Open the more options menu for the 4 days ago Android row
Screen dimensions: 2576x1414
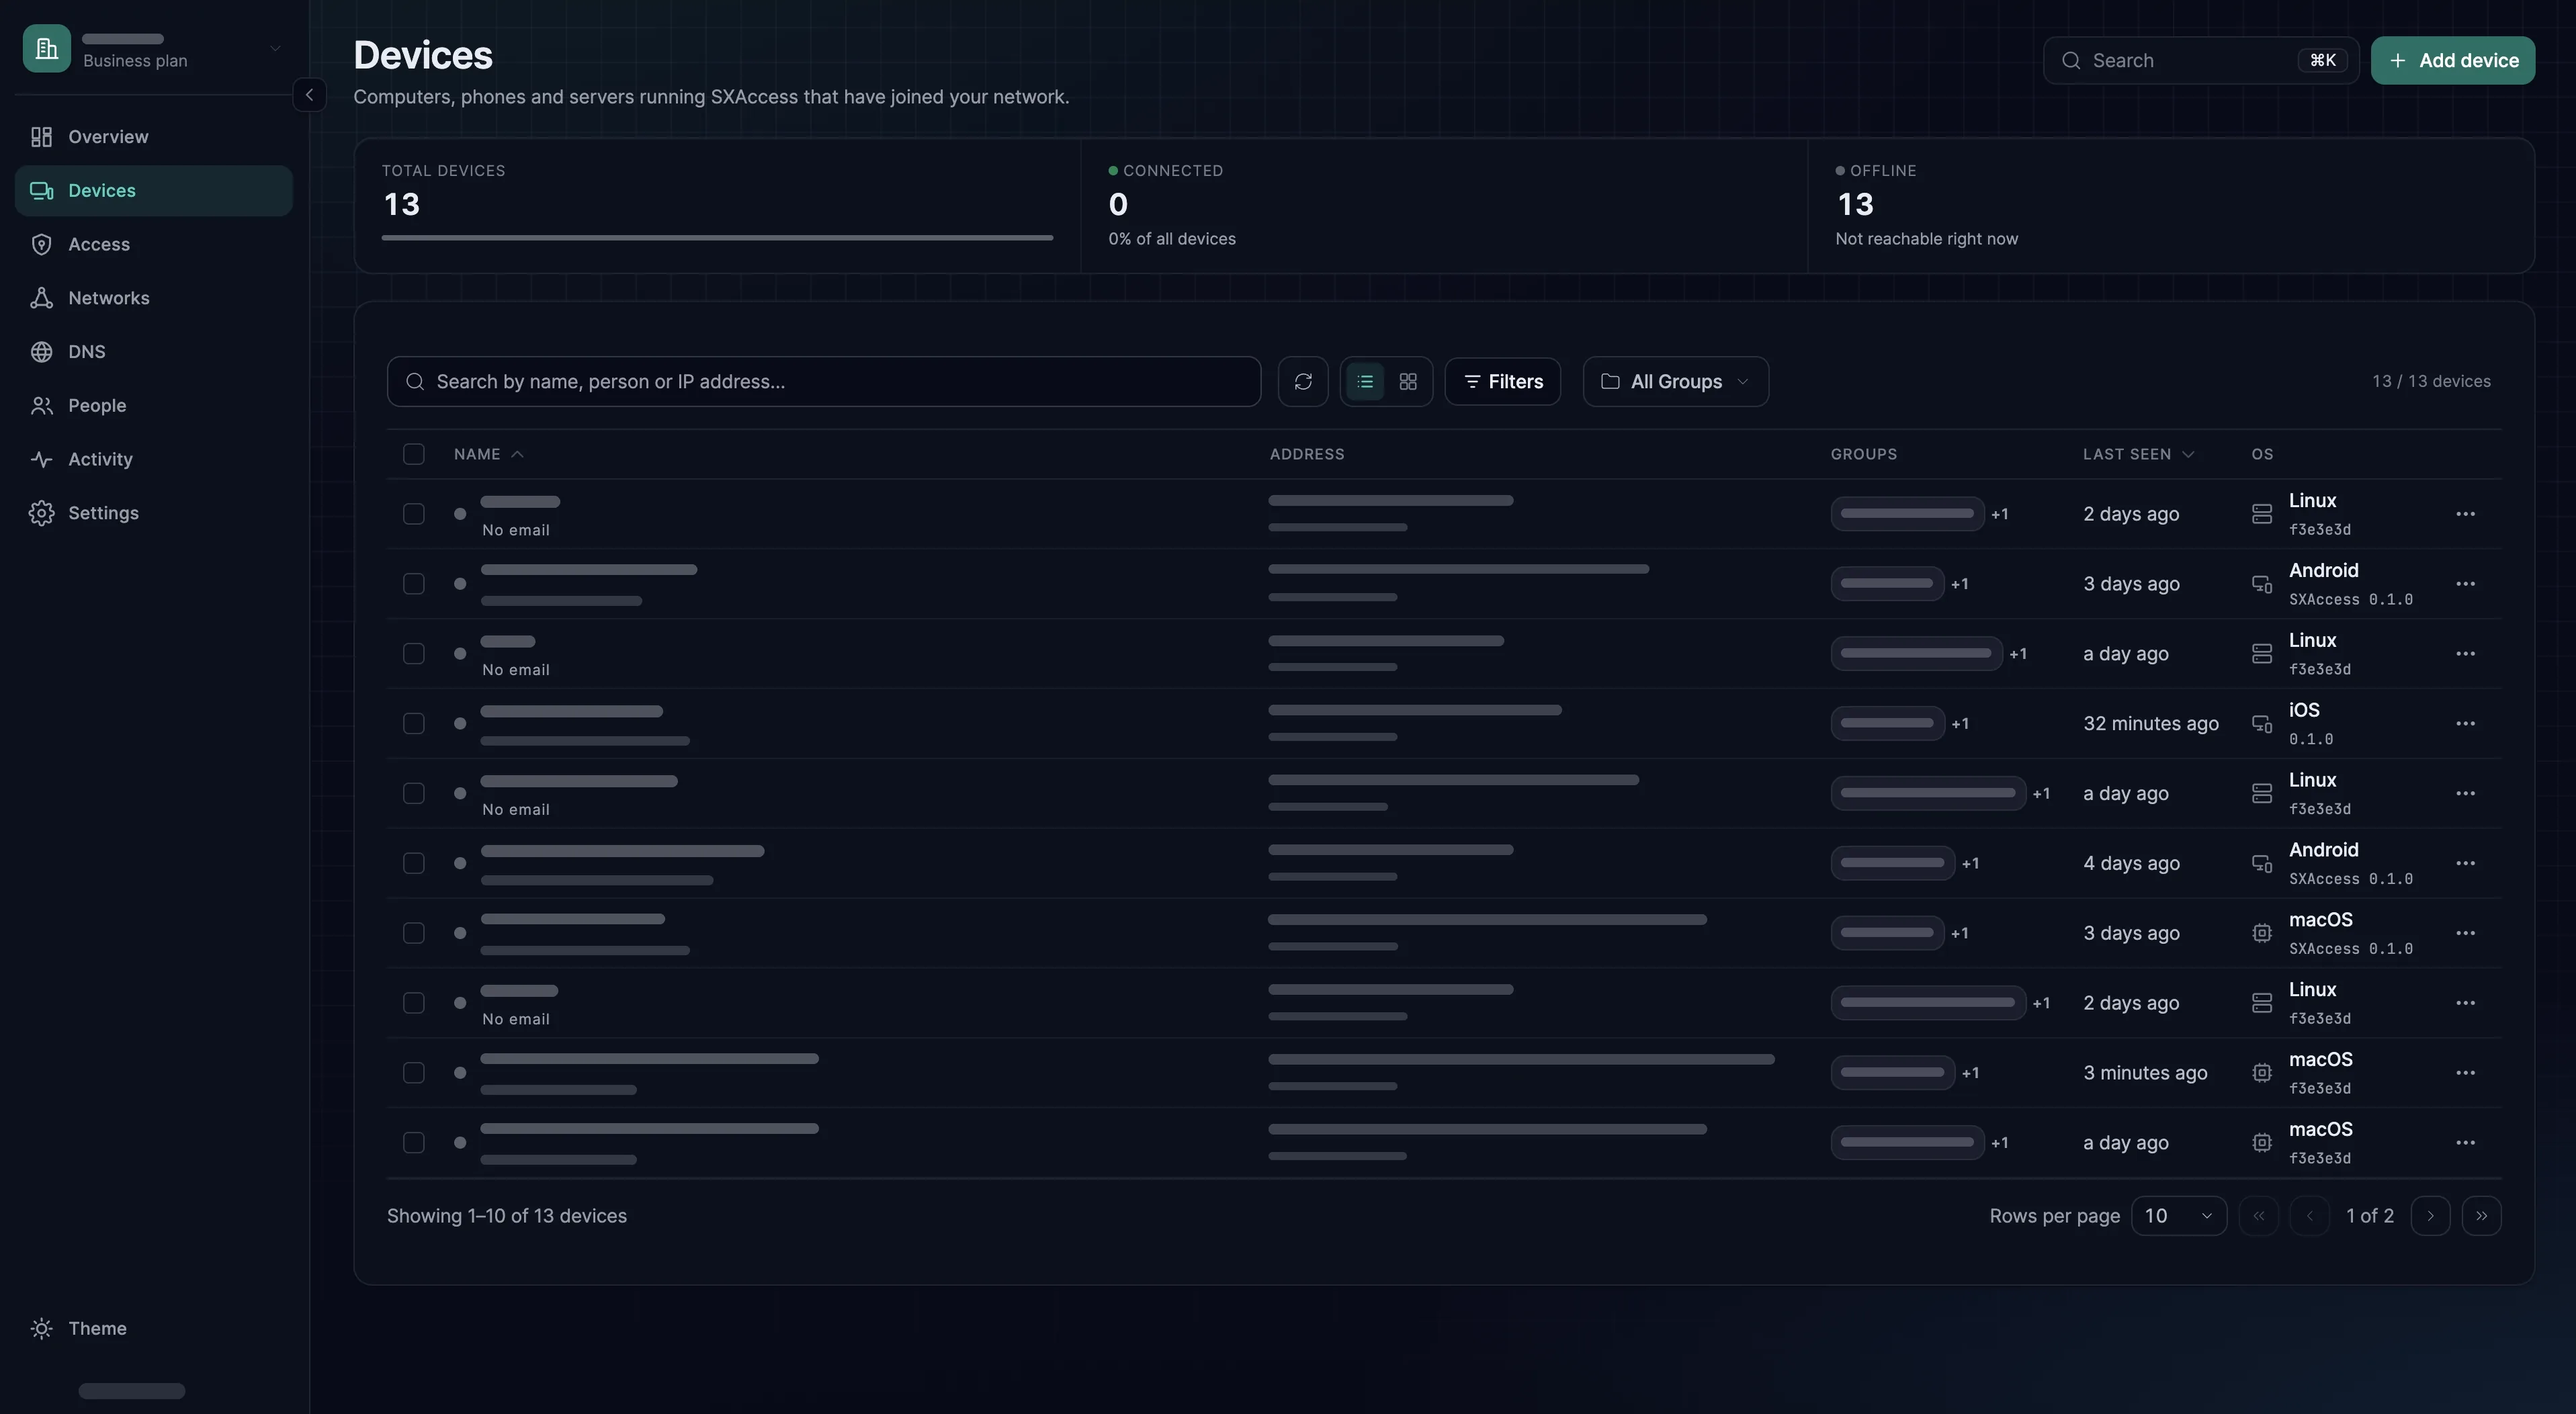tap(2465, 864)
